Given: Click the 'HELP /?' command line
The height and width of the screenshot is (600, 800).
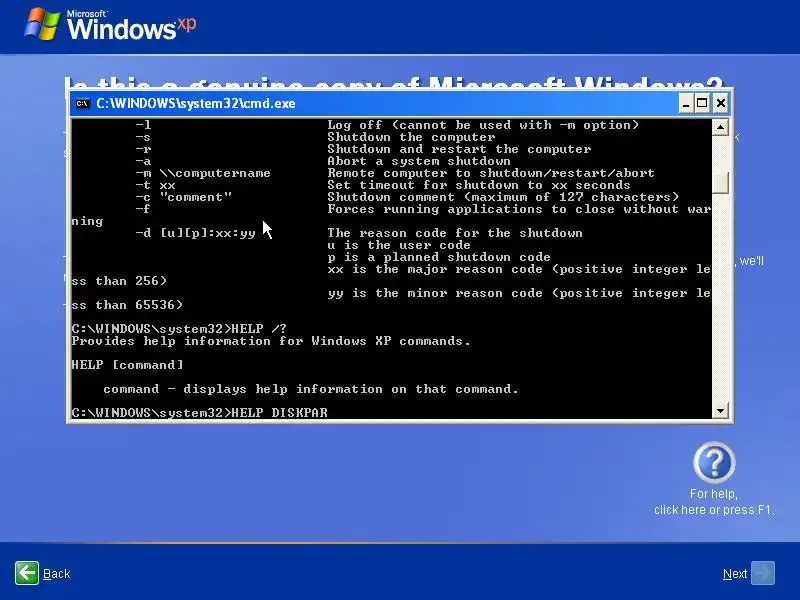Looking at the screenshot, I should tap(179, 329).
